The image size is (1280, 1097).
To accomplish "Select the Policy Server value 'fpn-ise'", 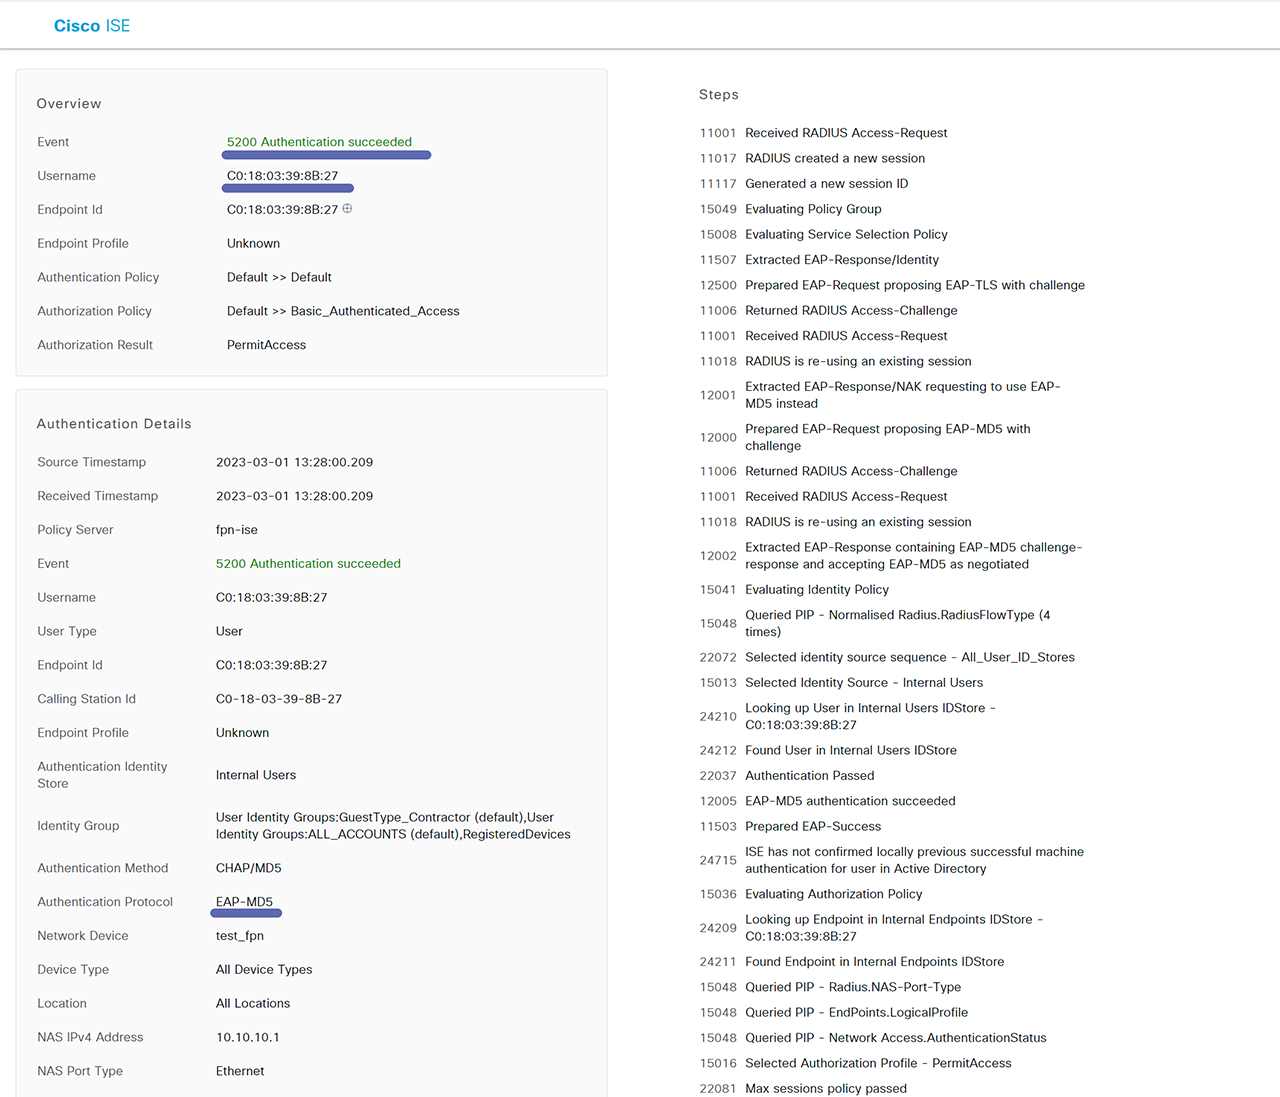I will coord(237,530).
